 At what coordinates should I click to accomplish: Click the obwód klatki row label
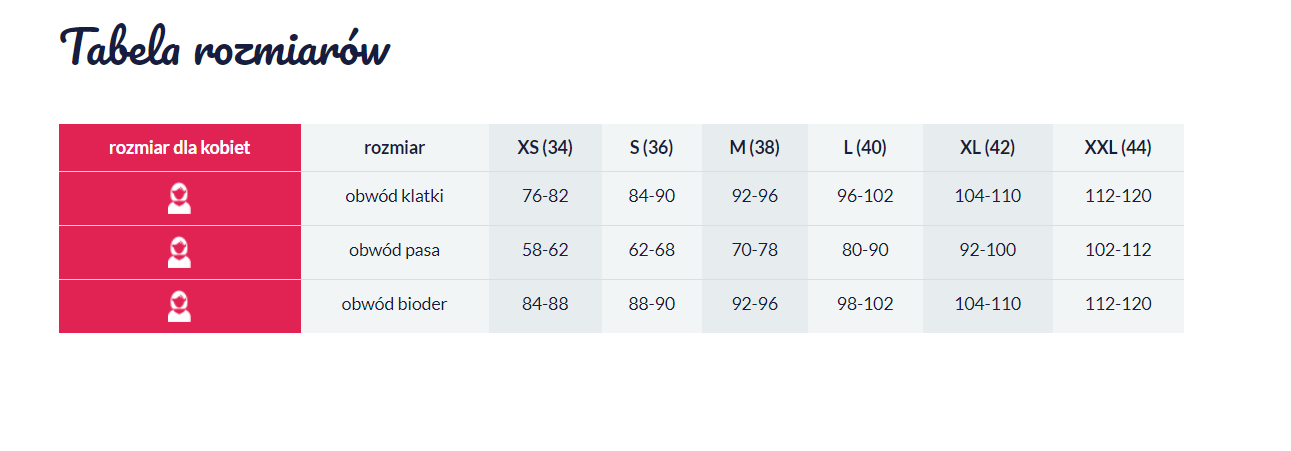coord(394,196)
